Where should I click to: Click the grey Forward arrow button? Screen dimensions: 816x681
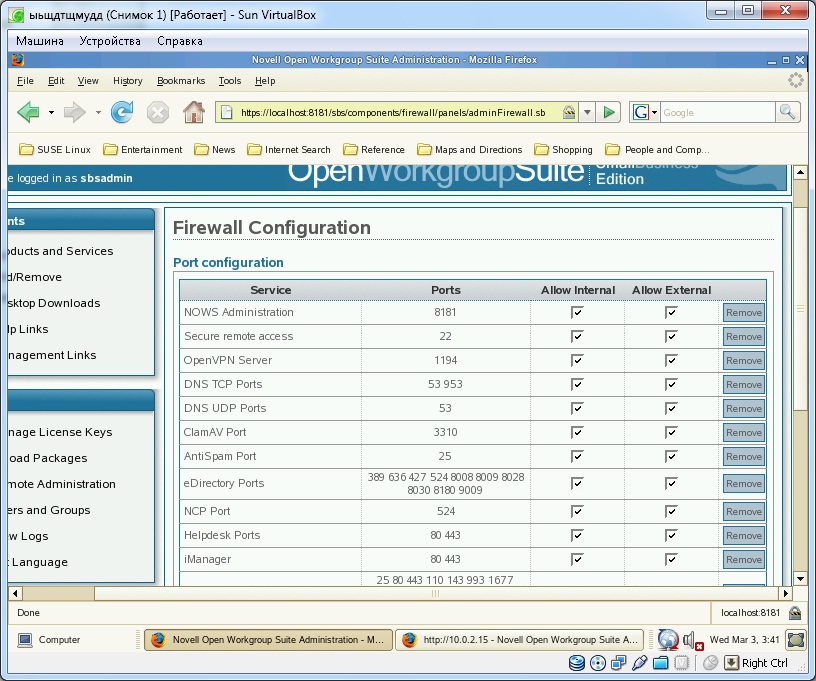74,112
